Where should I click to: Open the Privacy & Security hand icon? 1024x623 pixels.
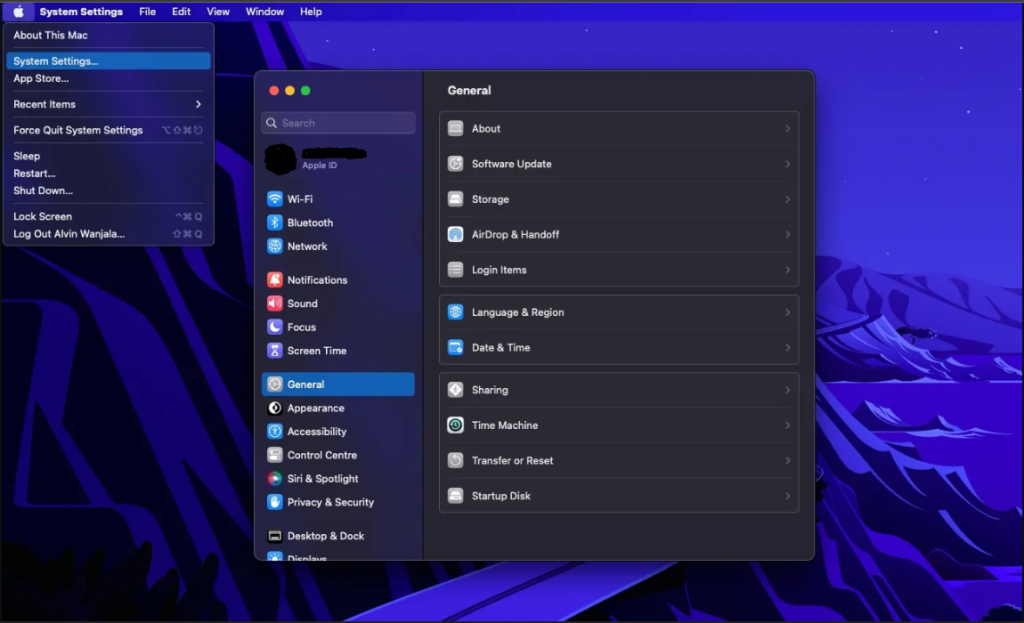(275, 502)
